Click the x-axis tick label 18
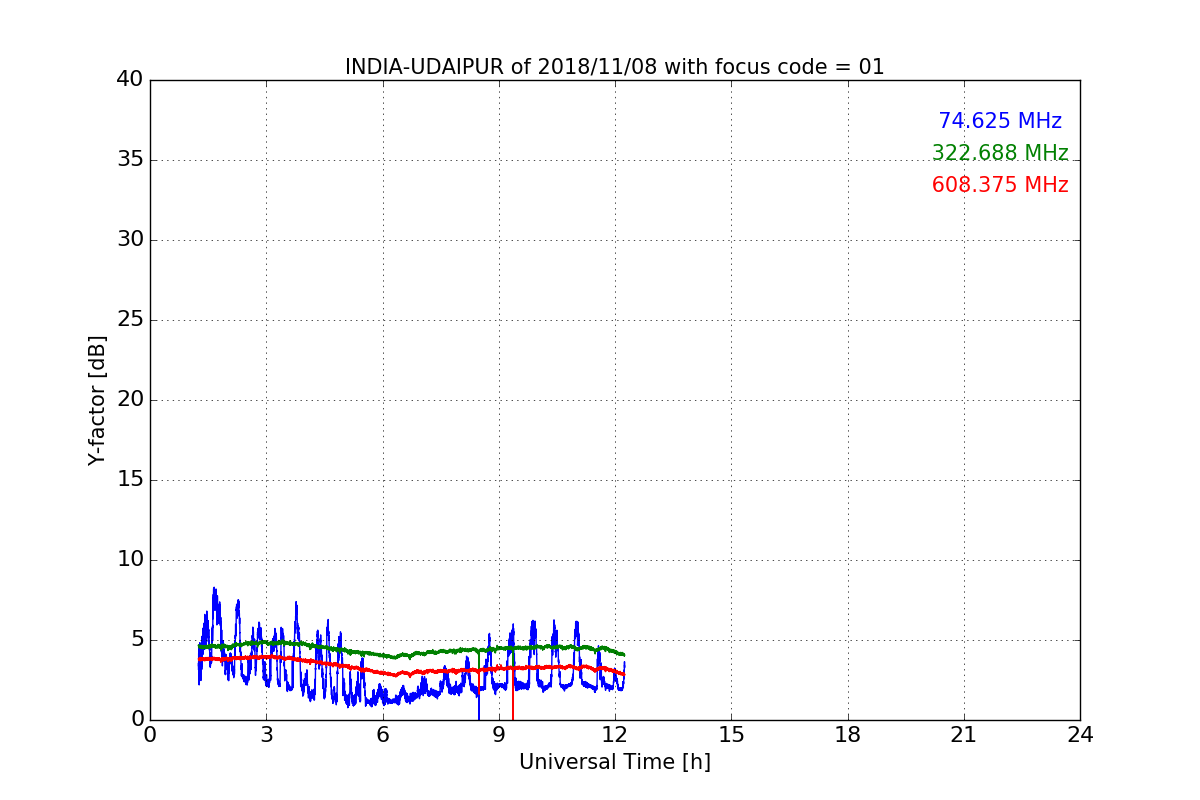Screen dimensions: 1200x800 (848, 735)
